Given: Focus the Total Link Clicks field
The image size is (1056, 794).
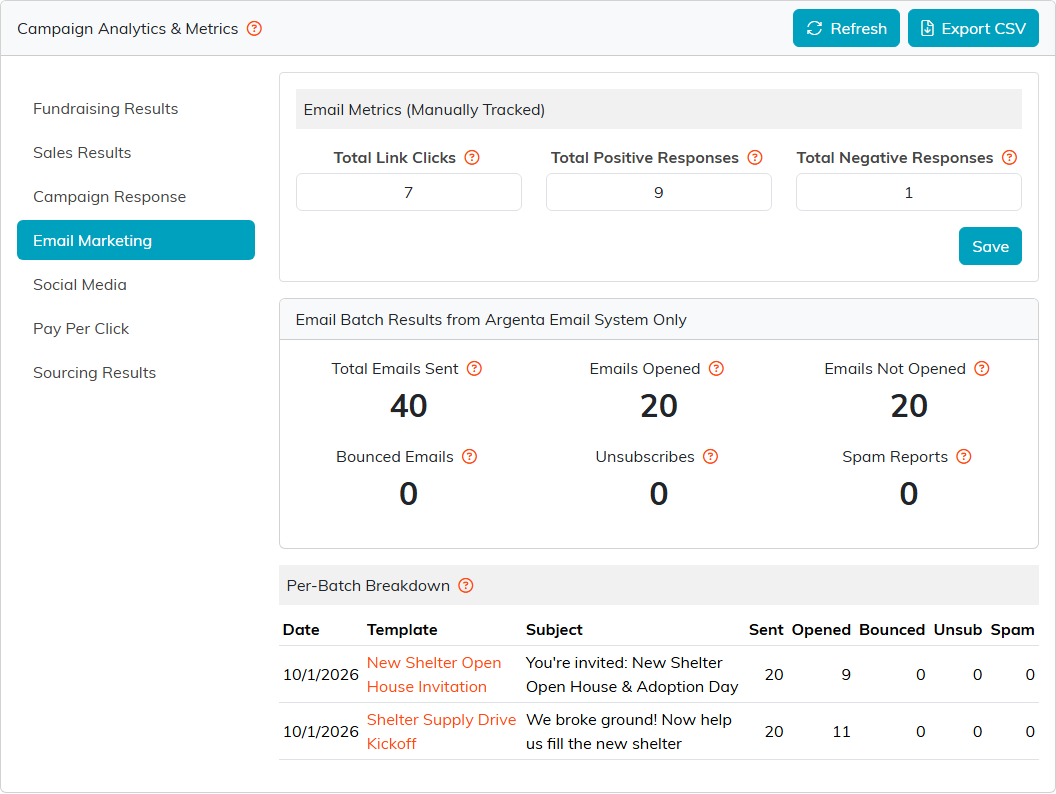Looking at the screenshot, I should click(x=409, y=193).
